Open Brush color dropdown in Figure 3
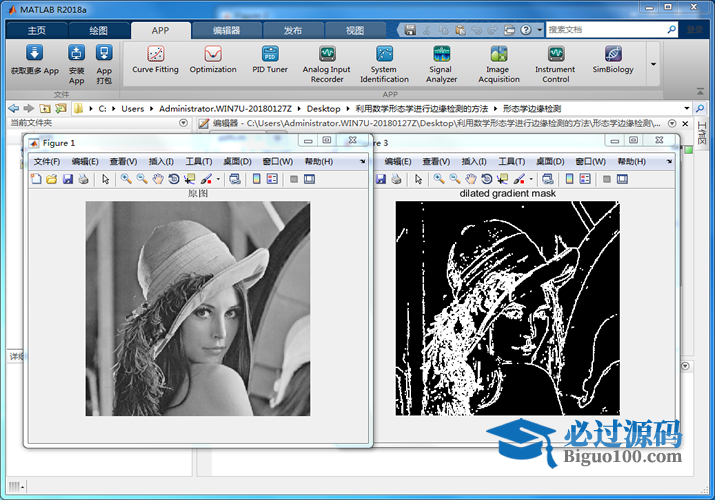This screenshot has width=715, height=500. pos(531,179)
